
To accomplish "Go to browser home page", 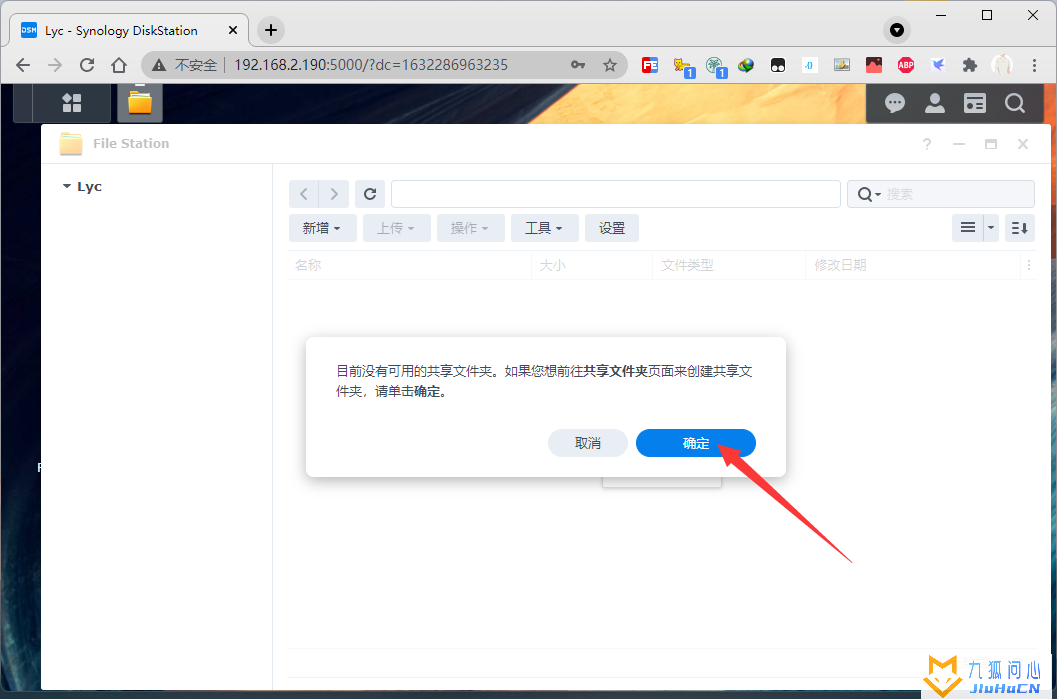I will [x=119, y=65].
